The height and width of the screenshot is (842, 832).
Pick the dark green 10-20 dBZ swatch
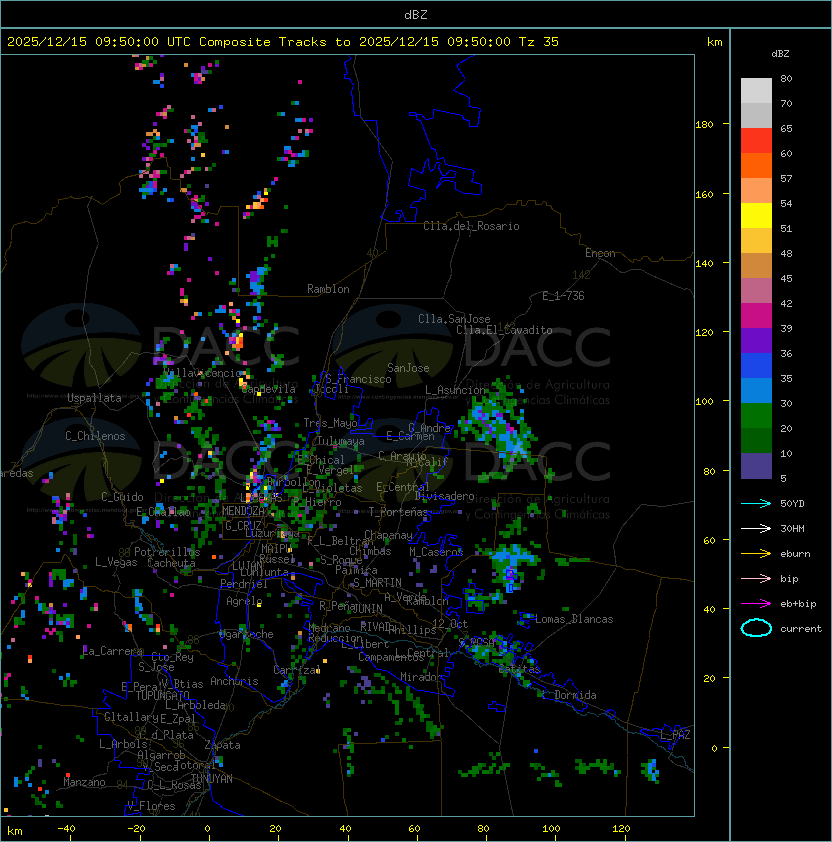pos(756,440)
